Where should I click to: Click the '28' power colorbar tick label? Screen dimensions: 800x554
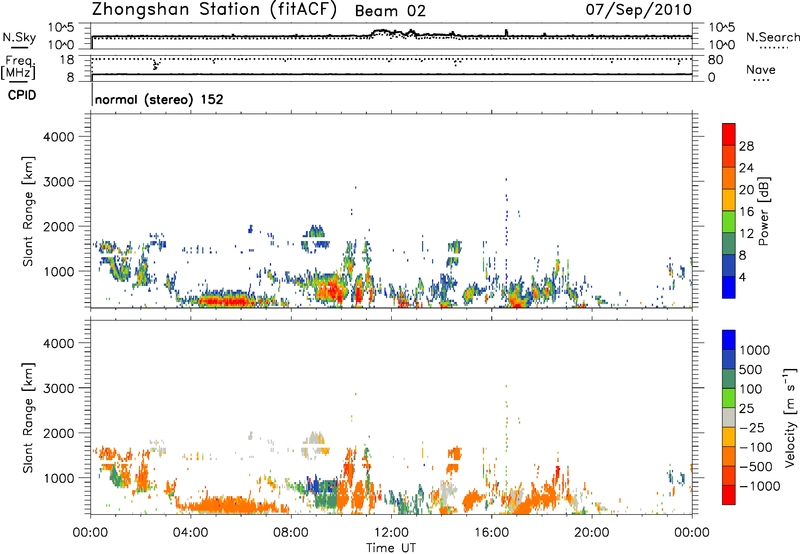(746, 146)
